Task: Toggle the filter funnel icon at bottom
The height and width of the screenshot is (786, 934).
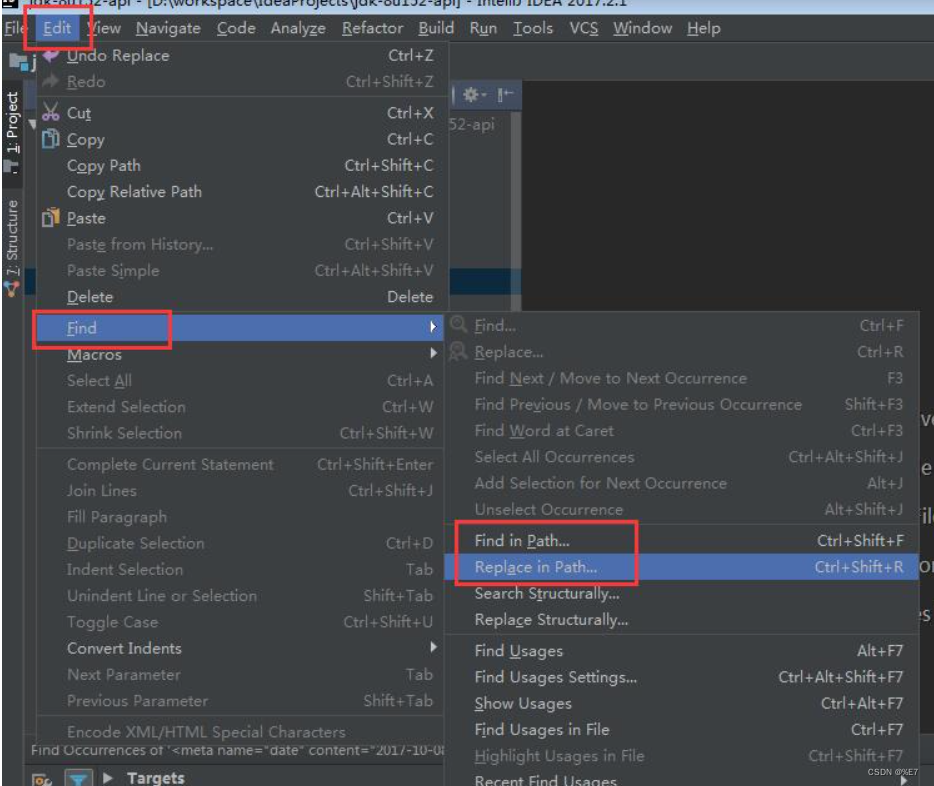Action: pyautogui.click(x=76, y=778)
